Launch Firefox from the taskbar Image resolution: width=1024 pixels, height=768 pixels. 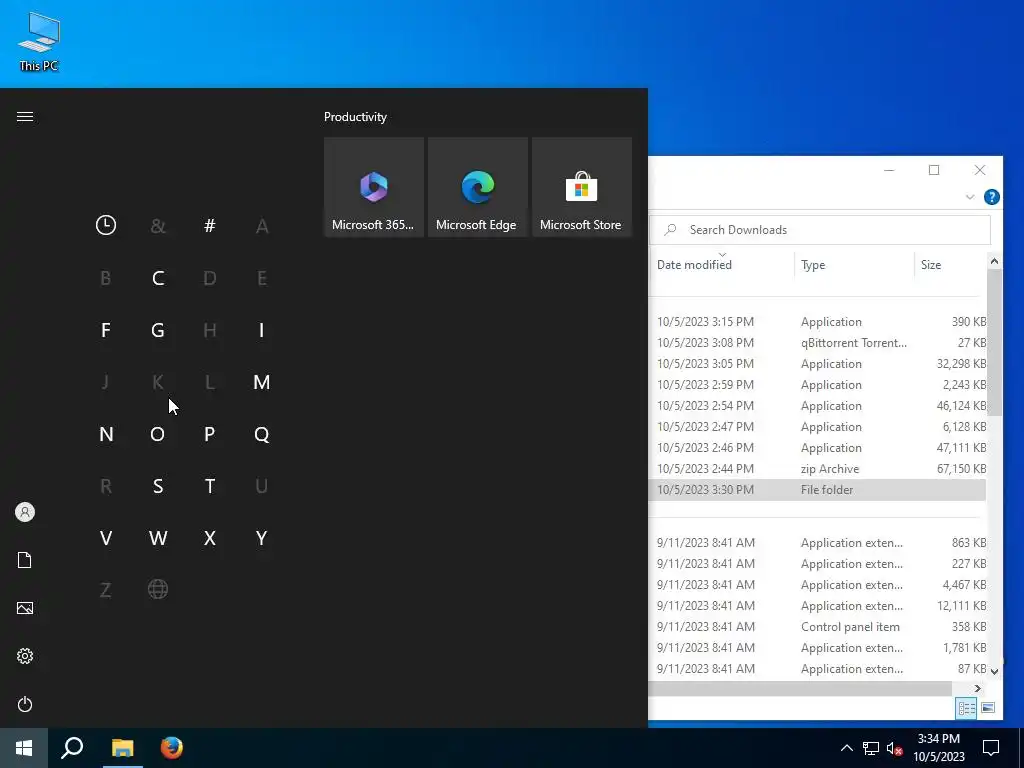172,748
